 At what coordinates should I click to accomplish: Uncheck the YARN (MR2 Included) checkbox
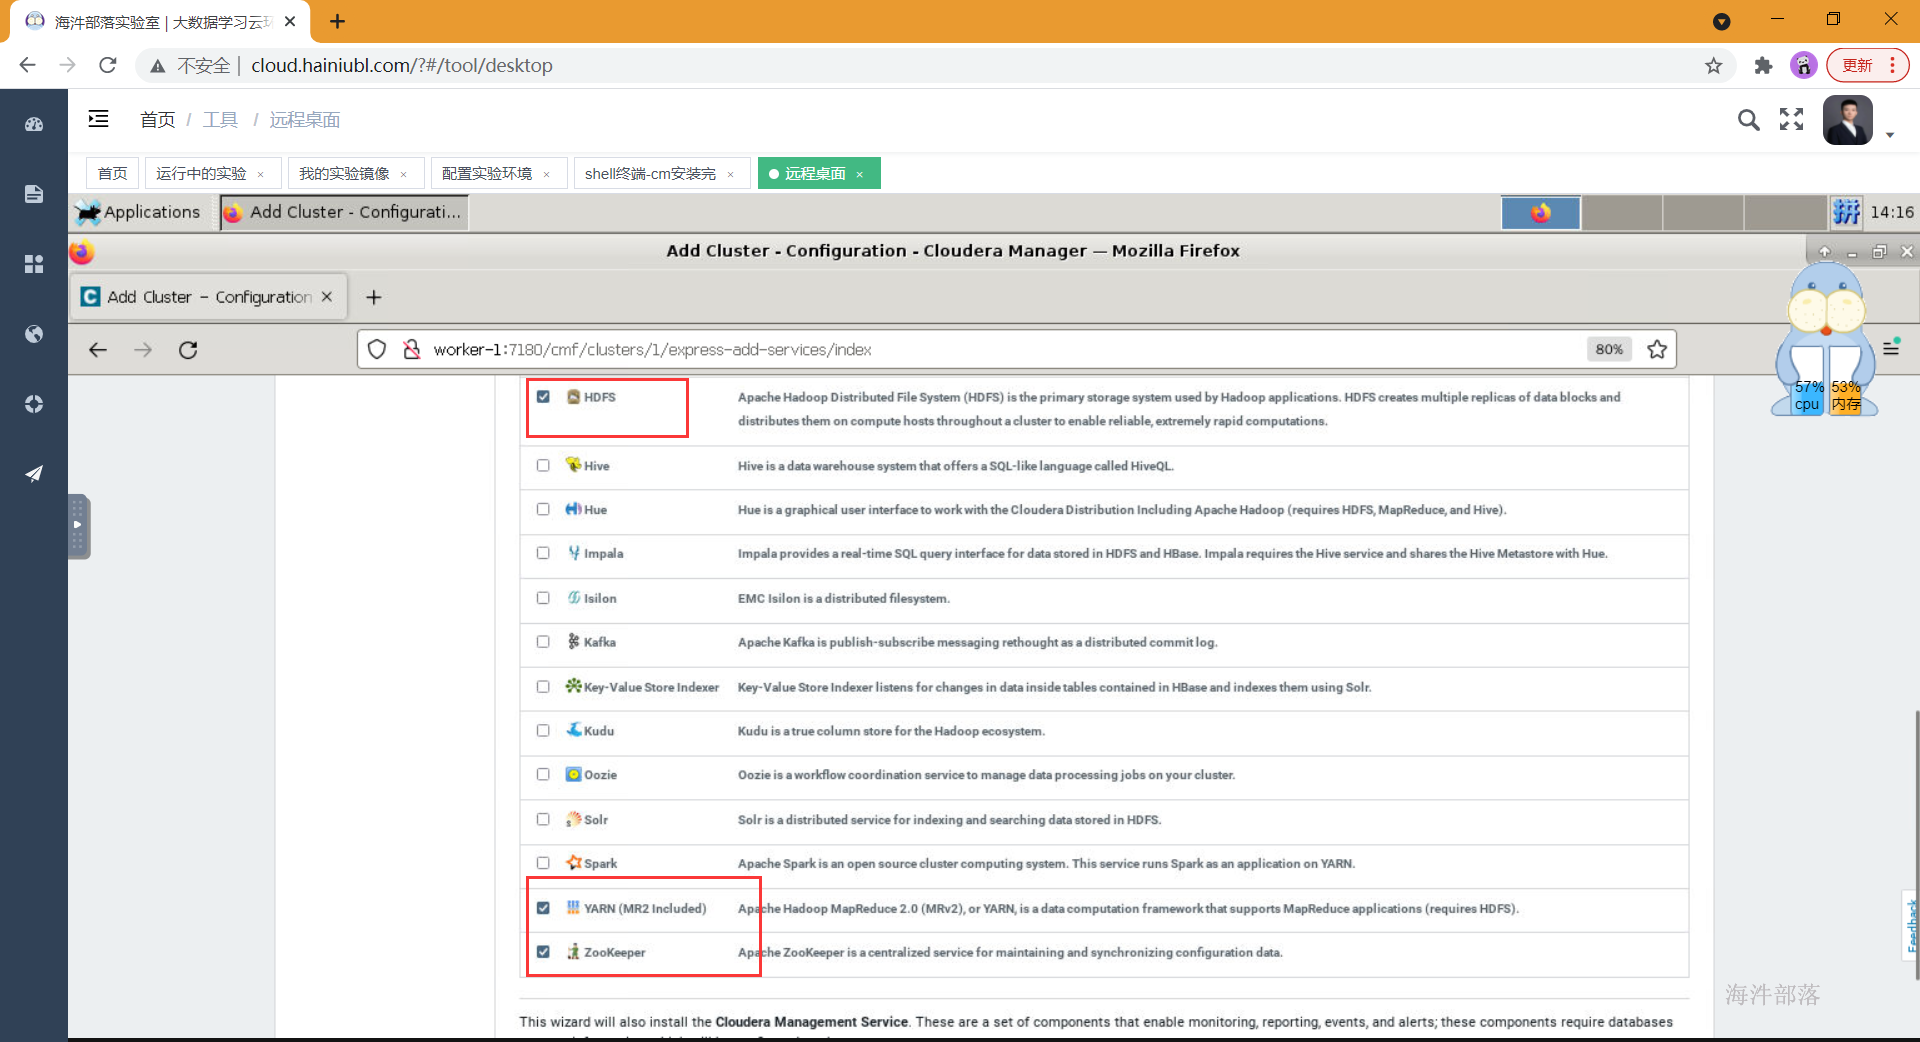pos(543,908)
